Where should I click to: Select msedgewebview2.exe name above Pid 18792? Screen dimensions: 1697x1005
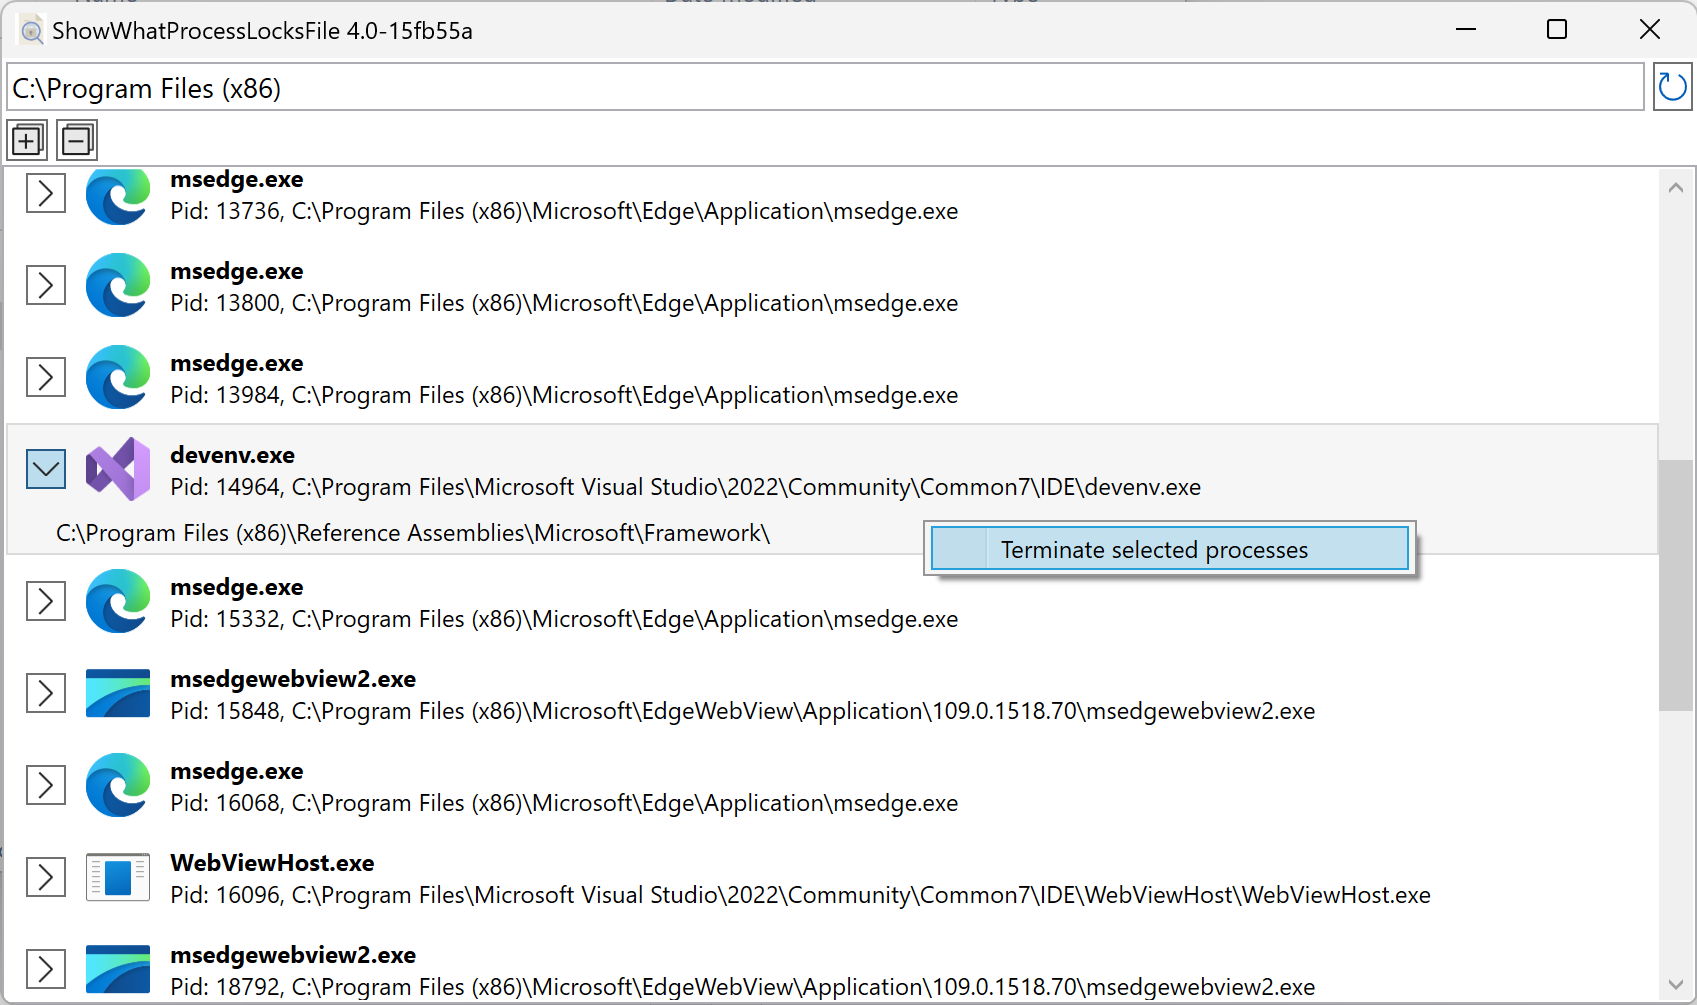pos(293,955)
